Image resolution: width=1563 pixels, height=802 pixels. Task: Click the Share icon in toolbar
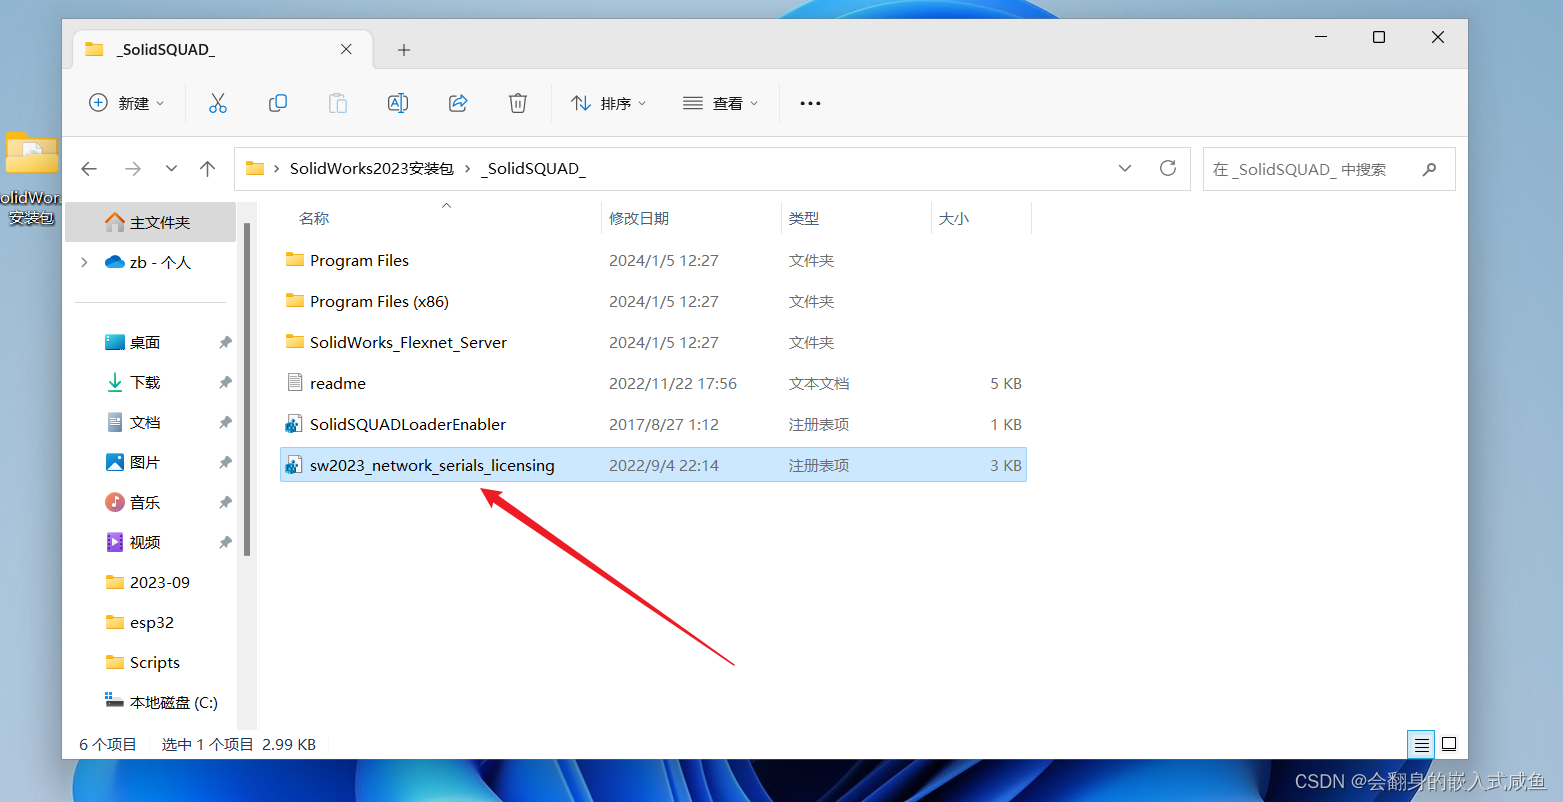(x=458, y=103)
